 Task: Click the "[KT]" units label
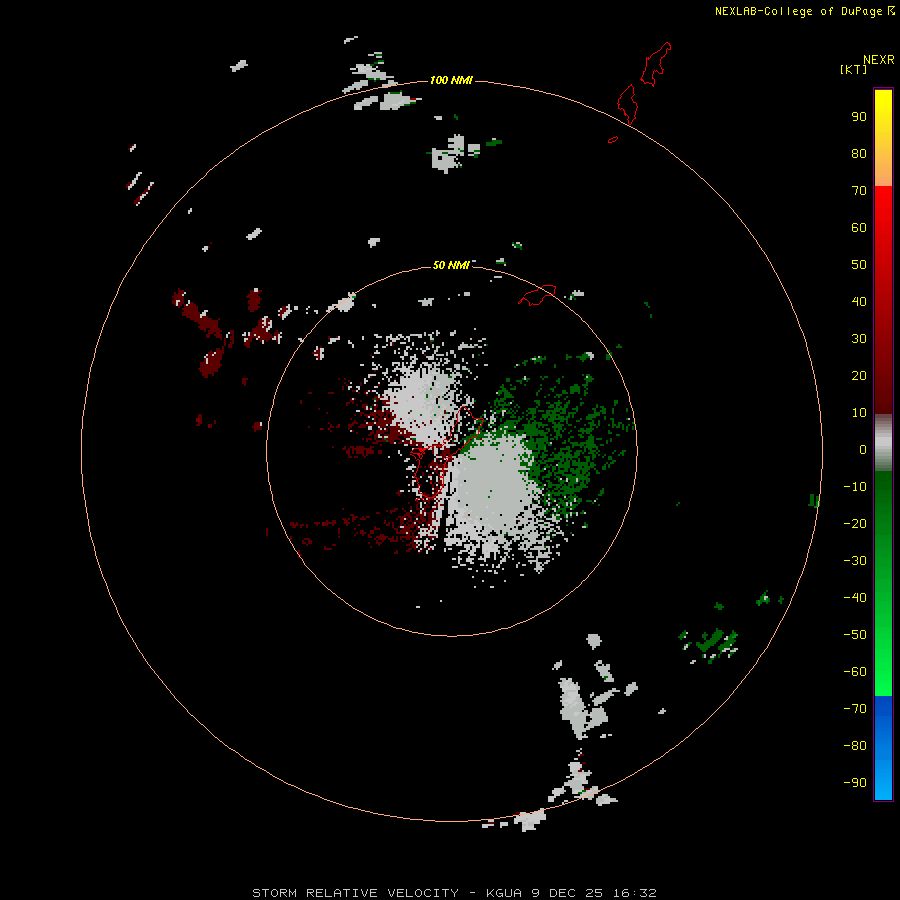[853, 69]
